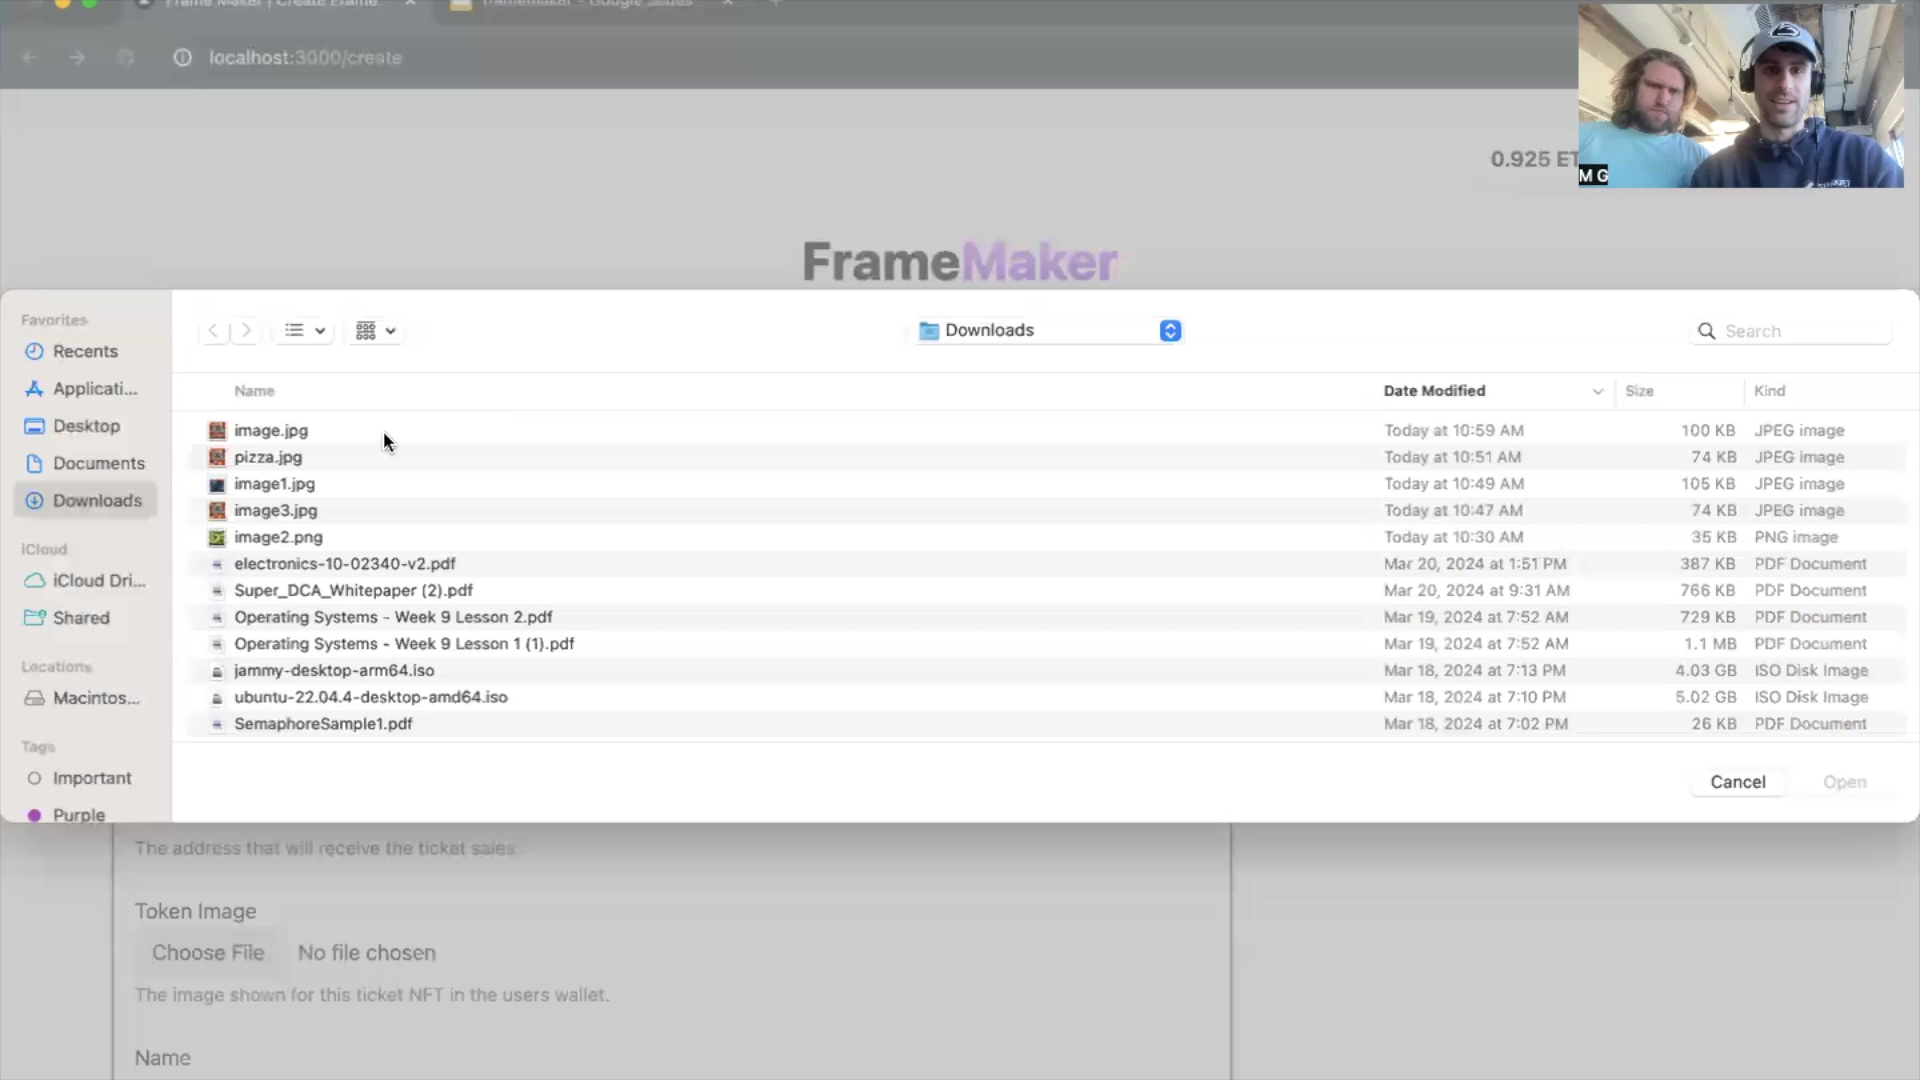Click Choose File for Token Image
The width and height of the screenshot is (1920, 1080).
pos(208,953)
